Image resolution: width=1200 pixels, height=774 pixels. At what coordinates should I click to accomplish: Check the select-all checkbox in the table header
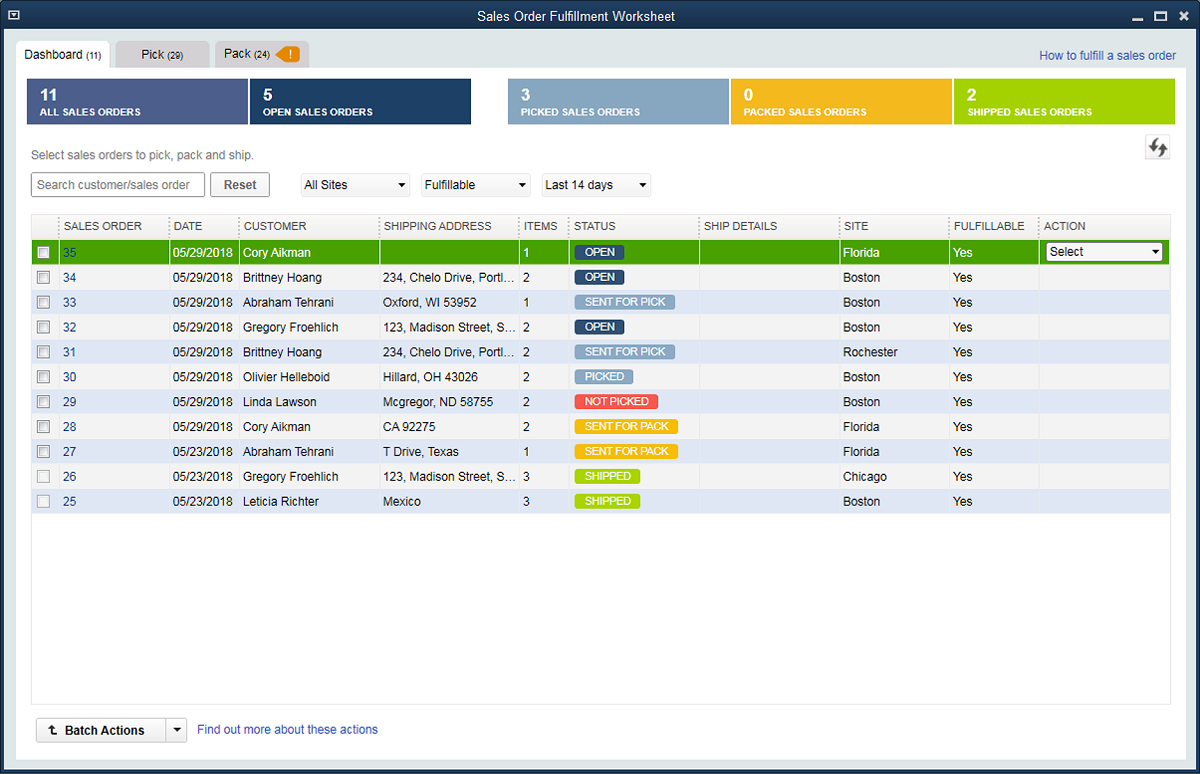[x=43, y=227]
